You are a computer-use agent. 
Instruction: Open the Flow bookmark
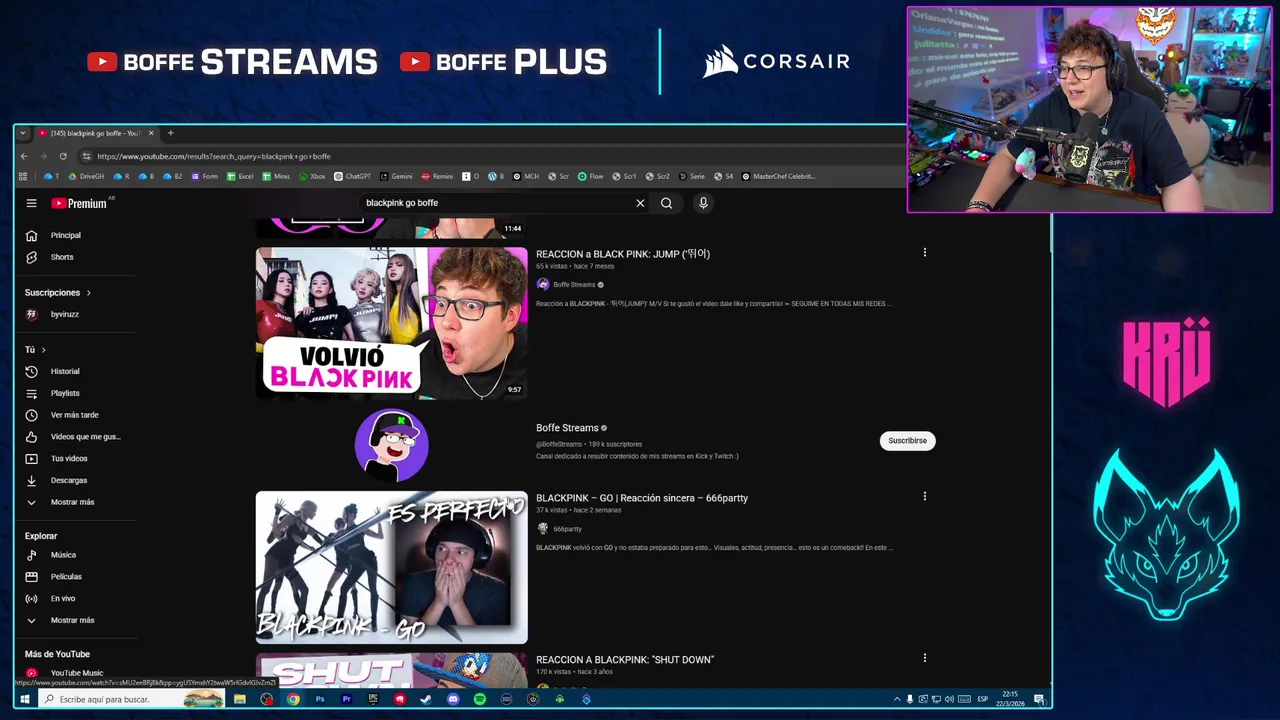591,176
